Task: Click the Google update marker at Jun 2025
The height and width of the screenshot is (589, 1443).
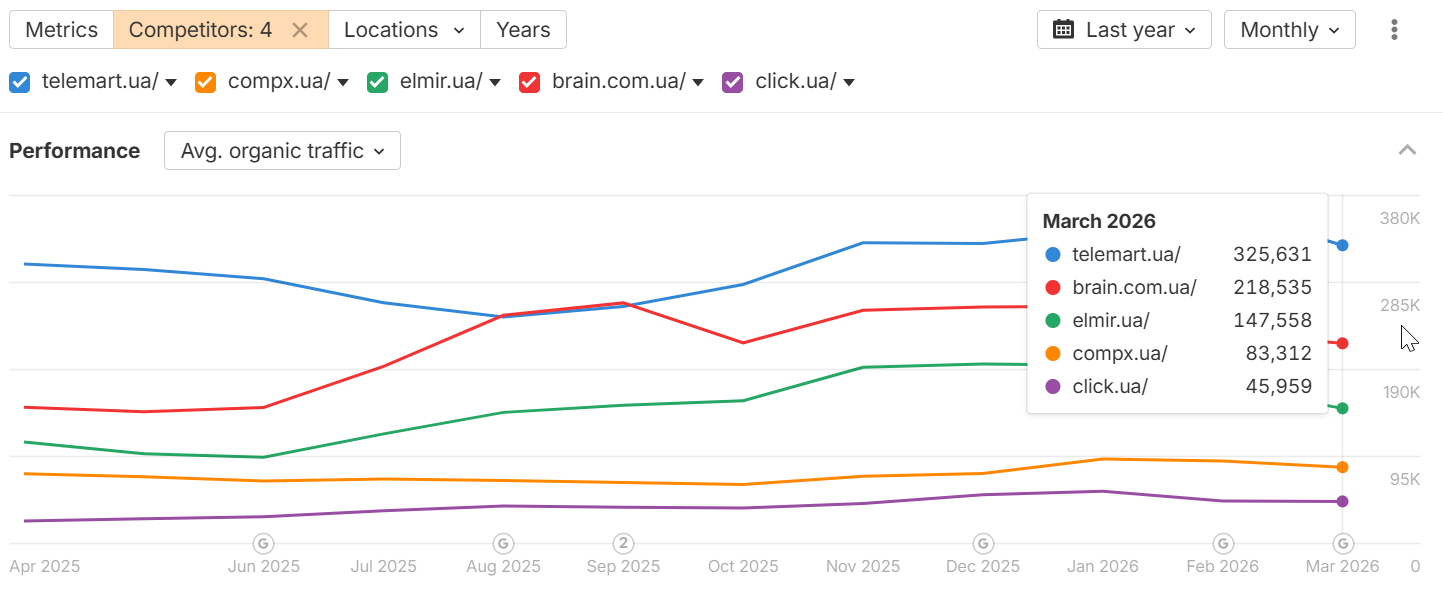Action: tap(263, 543)
